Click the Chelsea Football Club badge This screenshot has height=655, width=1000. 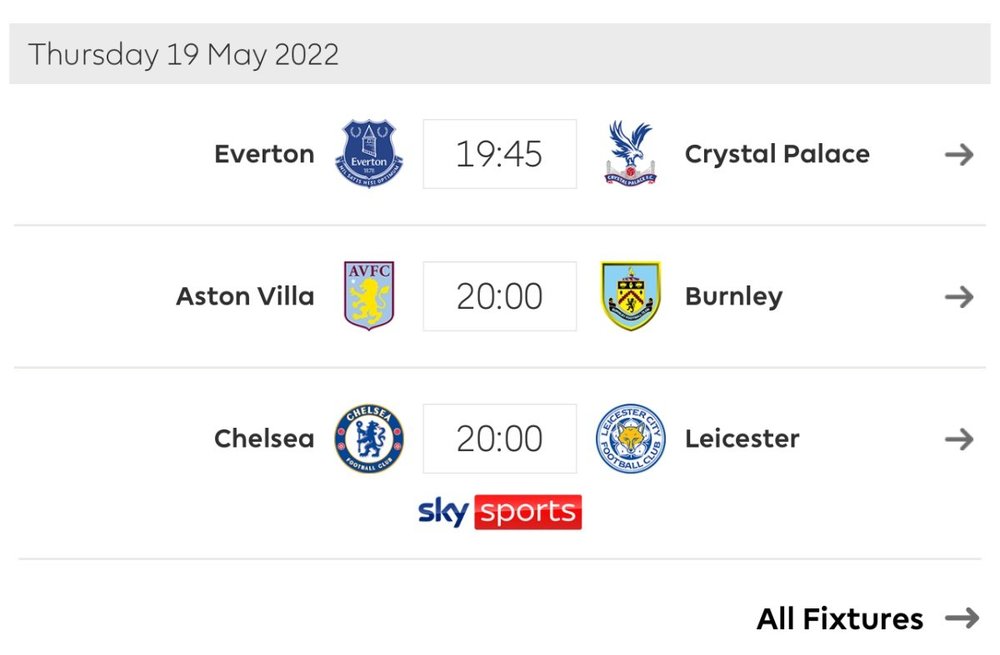coord(369,438)
